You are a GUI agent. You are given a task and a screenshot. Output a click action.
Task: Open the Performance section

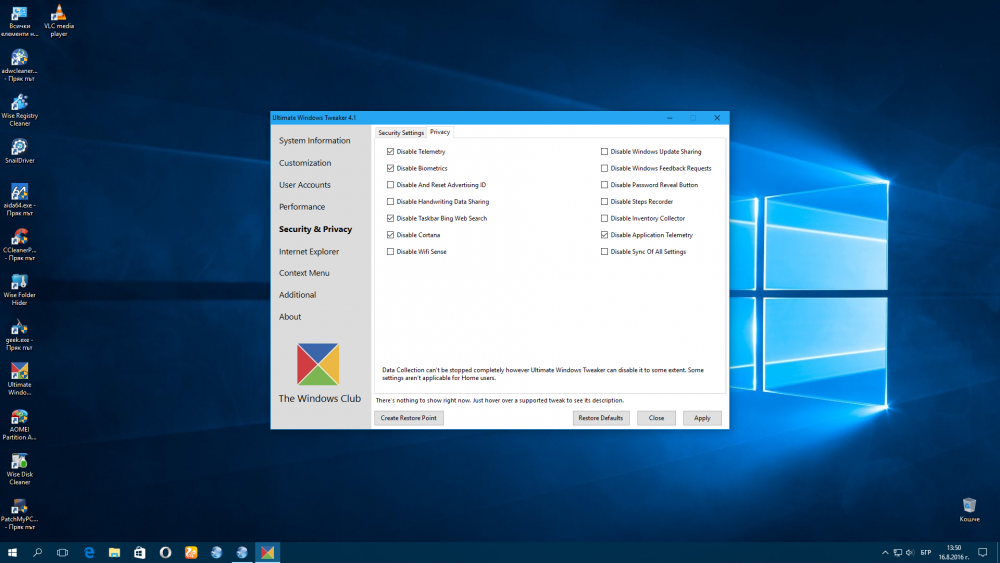[302, 207]
